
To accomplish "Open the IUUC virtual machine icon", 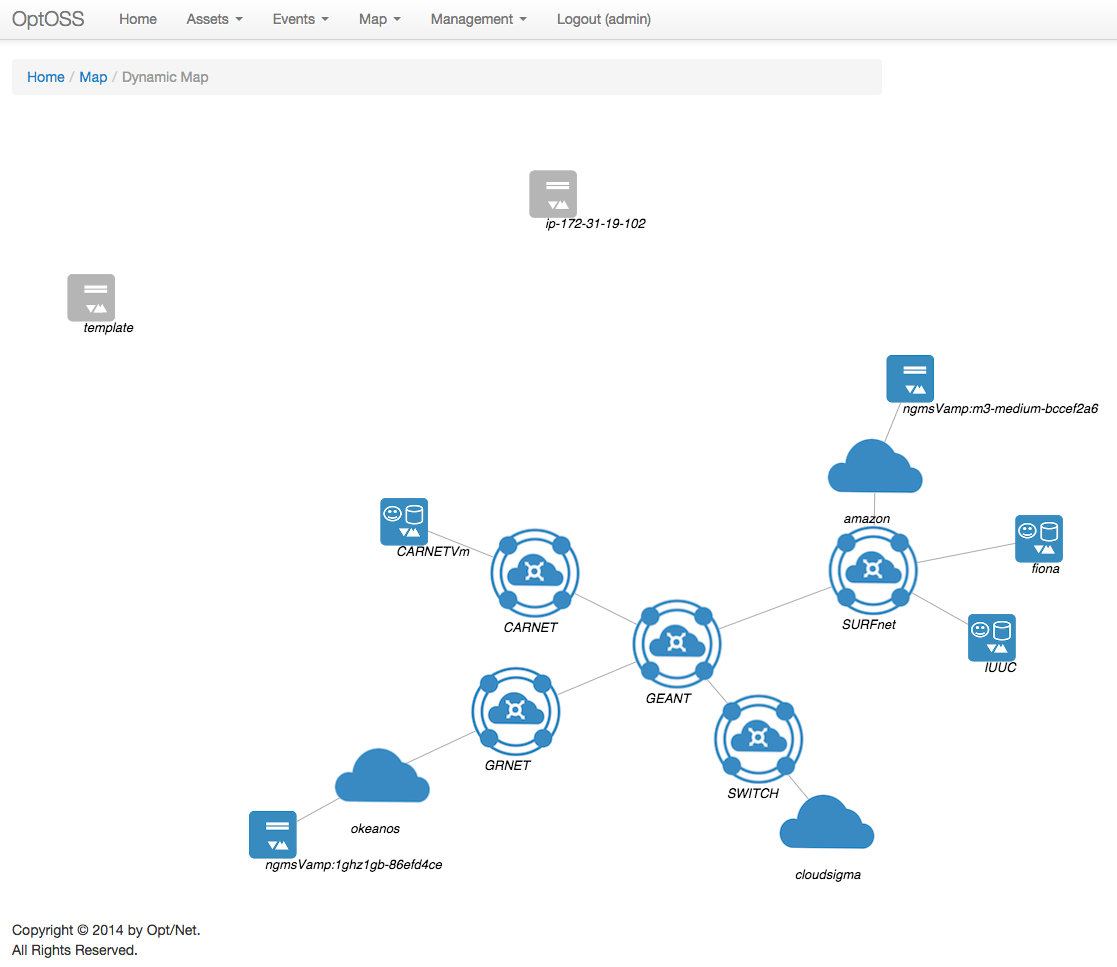I will 991,637.
